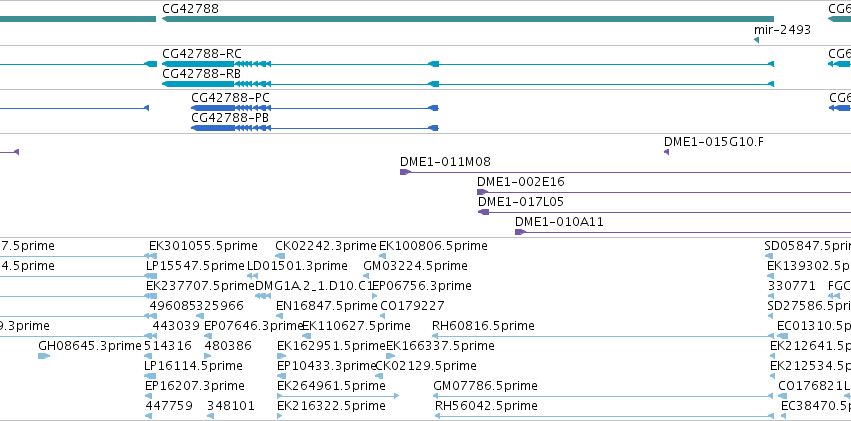Viewport: 851px width, 421px height.
Task: Click the EK162951.5prime EST label
Action: point(331,346)
